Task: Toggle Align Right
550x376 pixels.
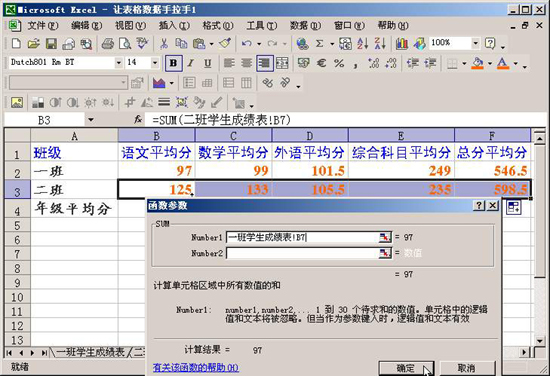Action: [x=264, y=63]
